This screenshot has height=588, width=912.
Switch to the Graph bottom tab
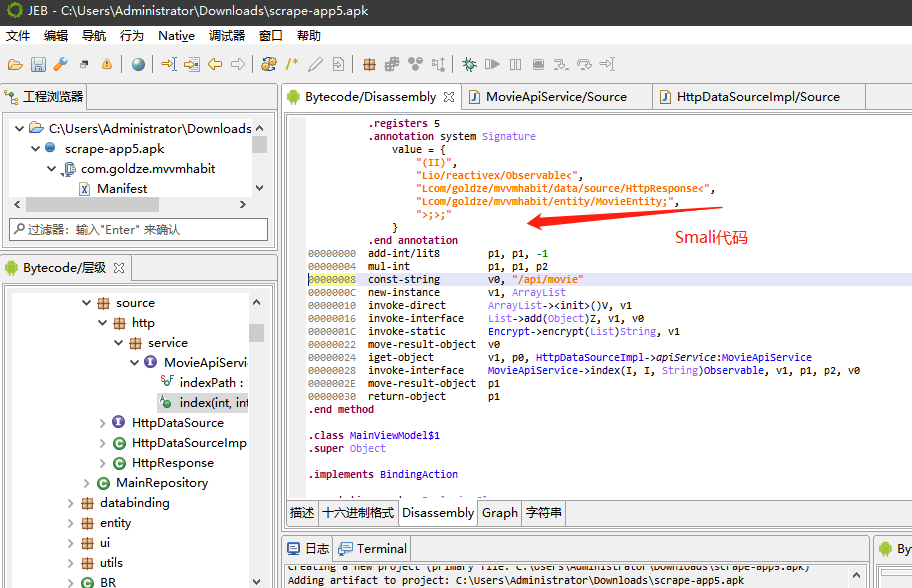point(500,513)
